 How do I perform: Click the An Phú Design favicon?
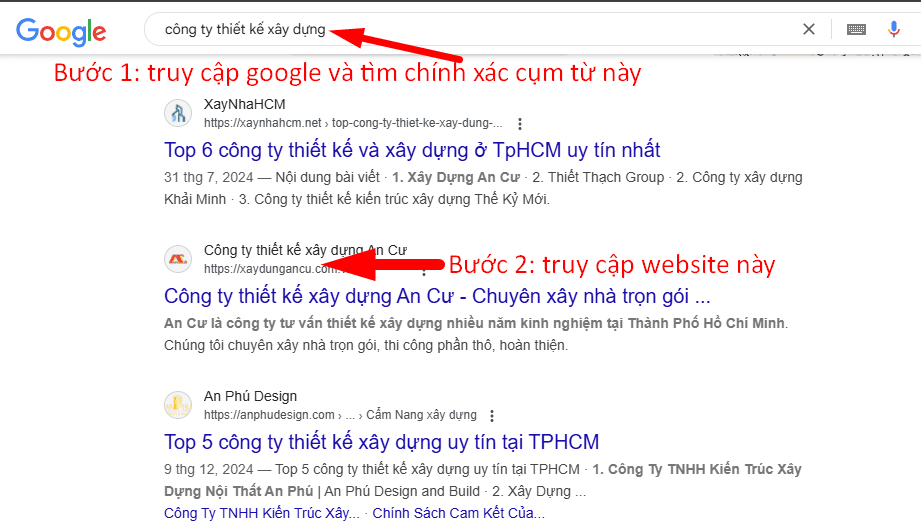pyautogui.click(x=178, y=405)
